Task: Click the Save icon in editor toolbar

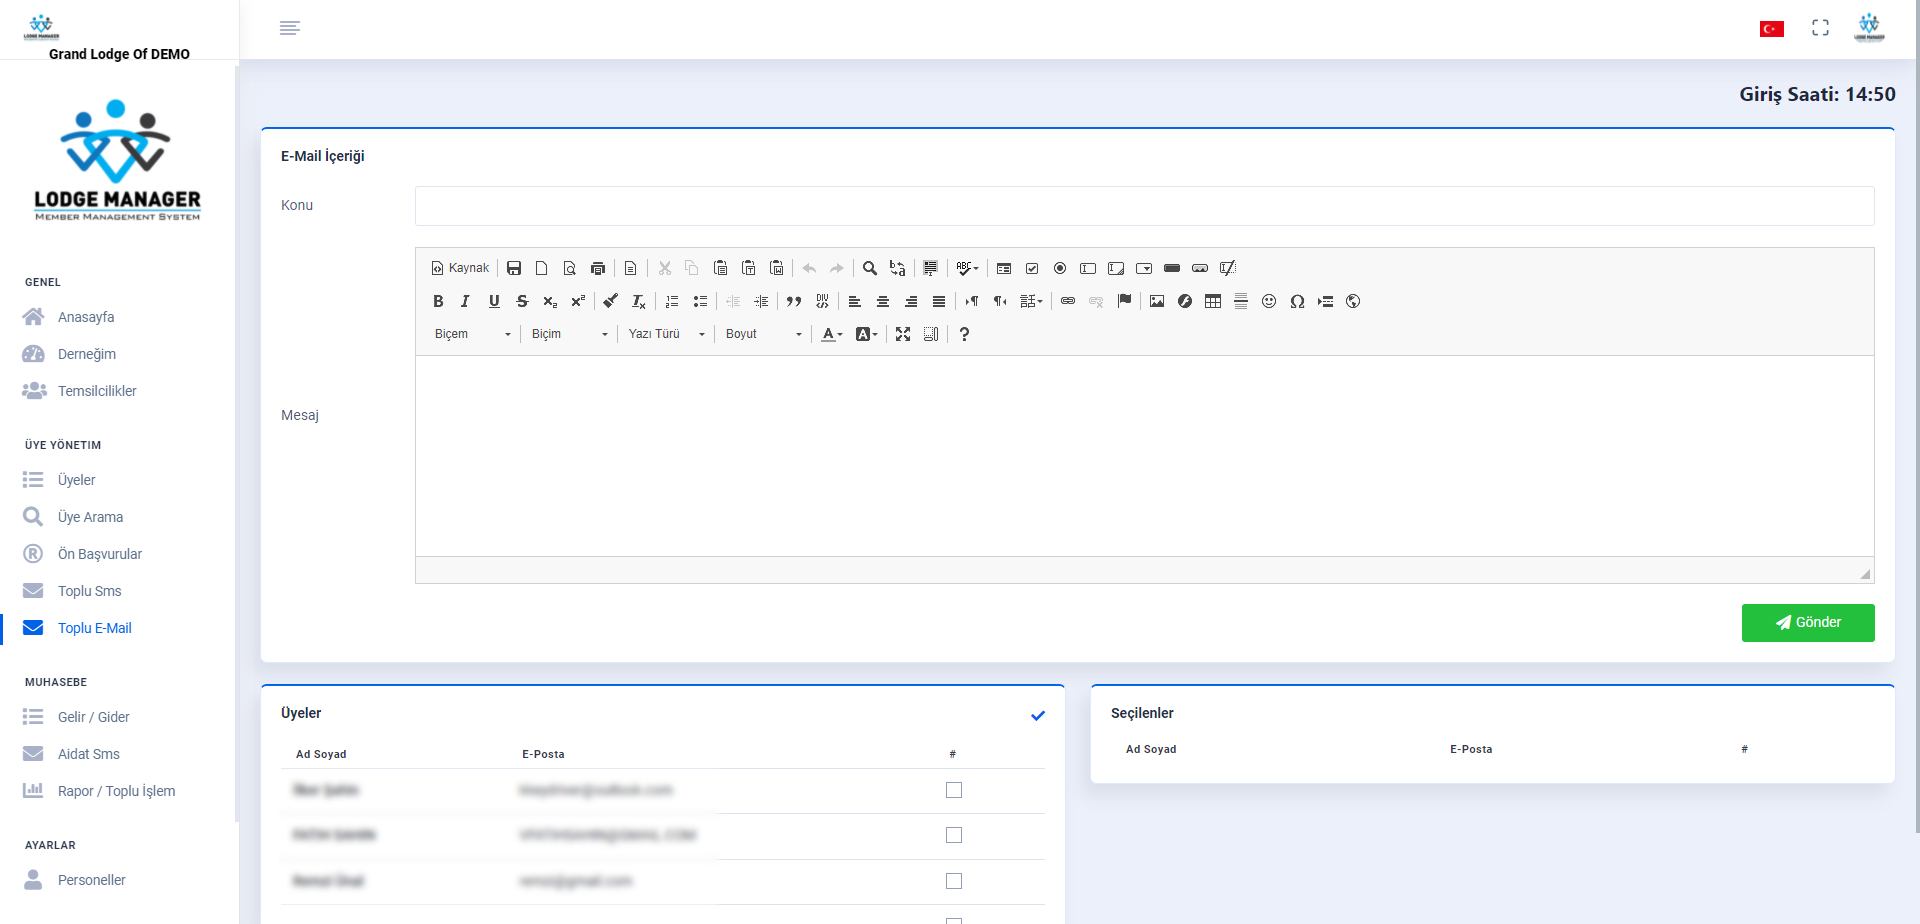Action: 514,268
